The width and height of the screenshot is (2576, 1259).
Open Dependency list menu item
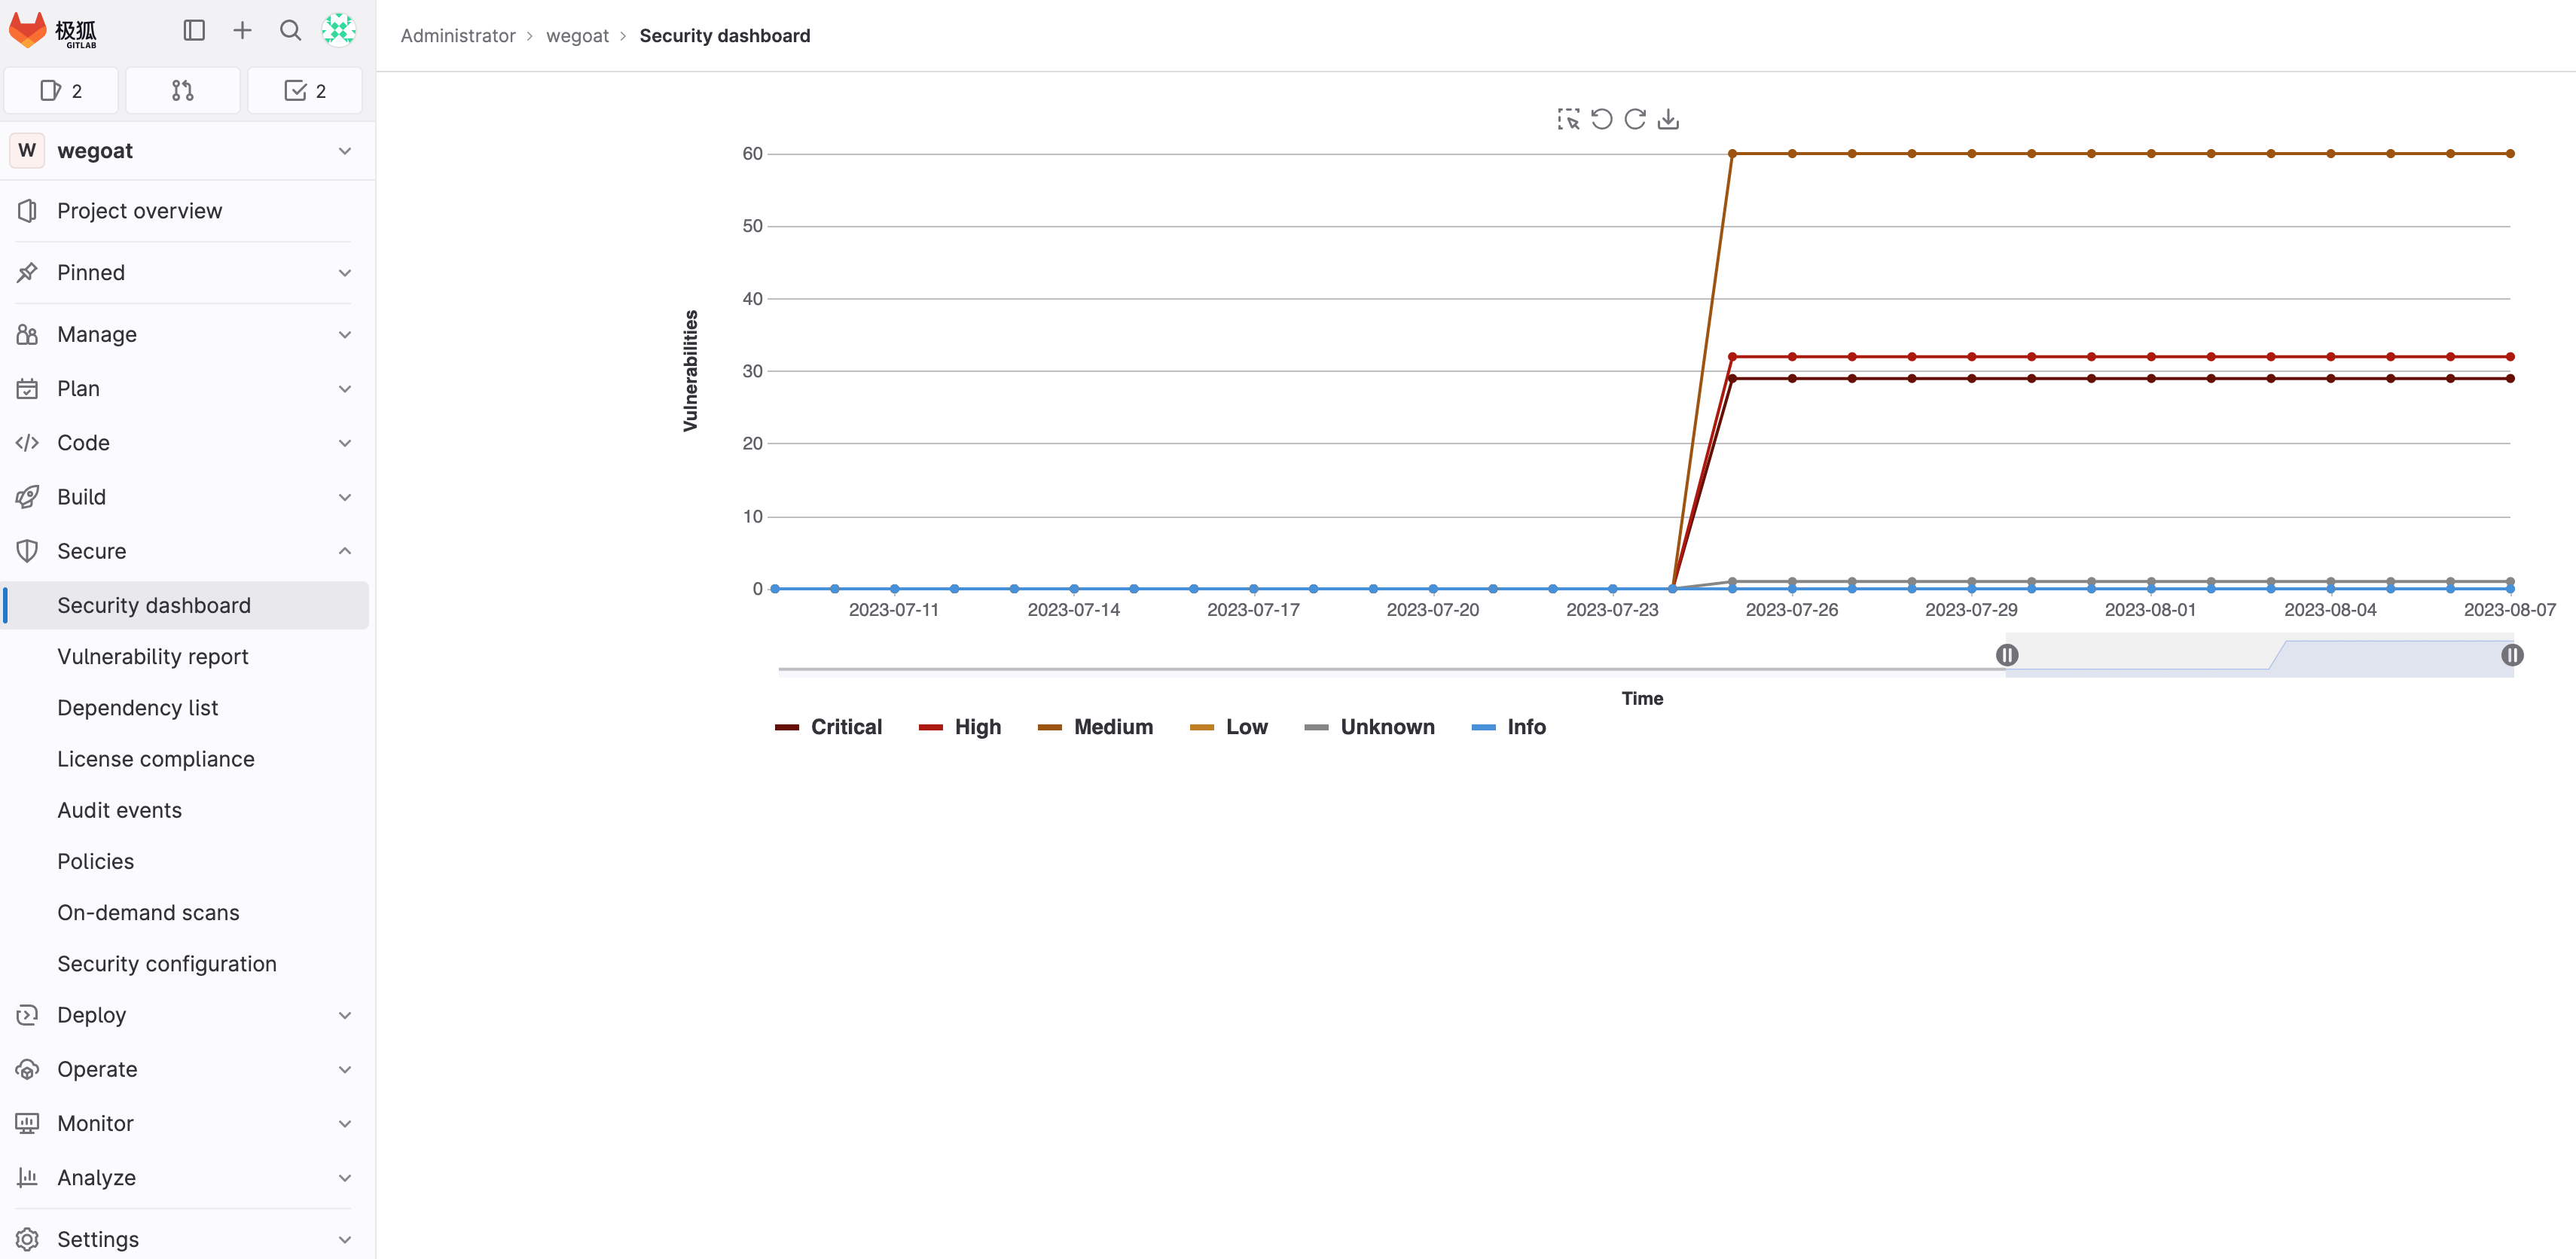click(x=137, y=707)
